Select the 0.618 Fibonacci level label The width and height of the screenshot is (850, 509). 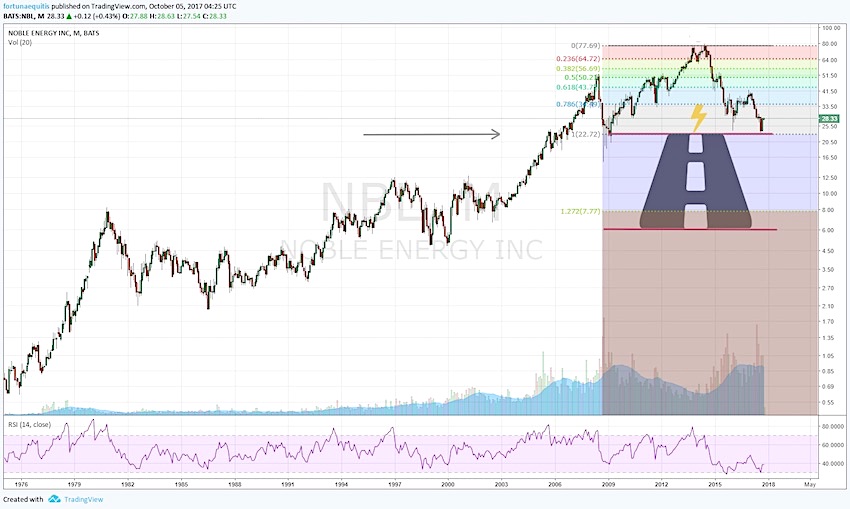tap(578, 87)
